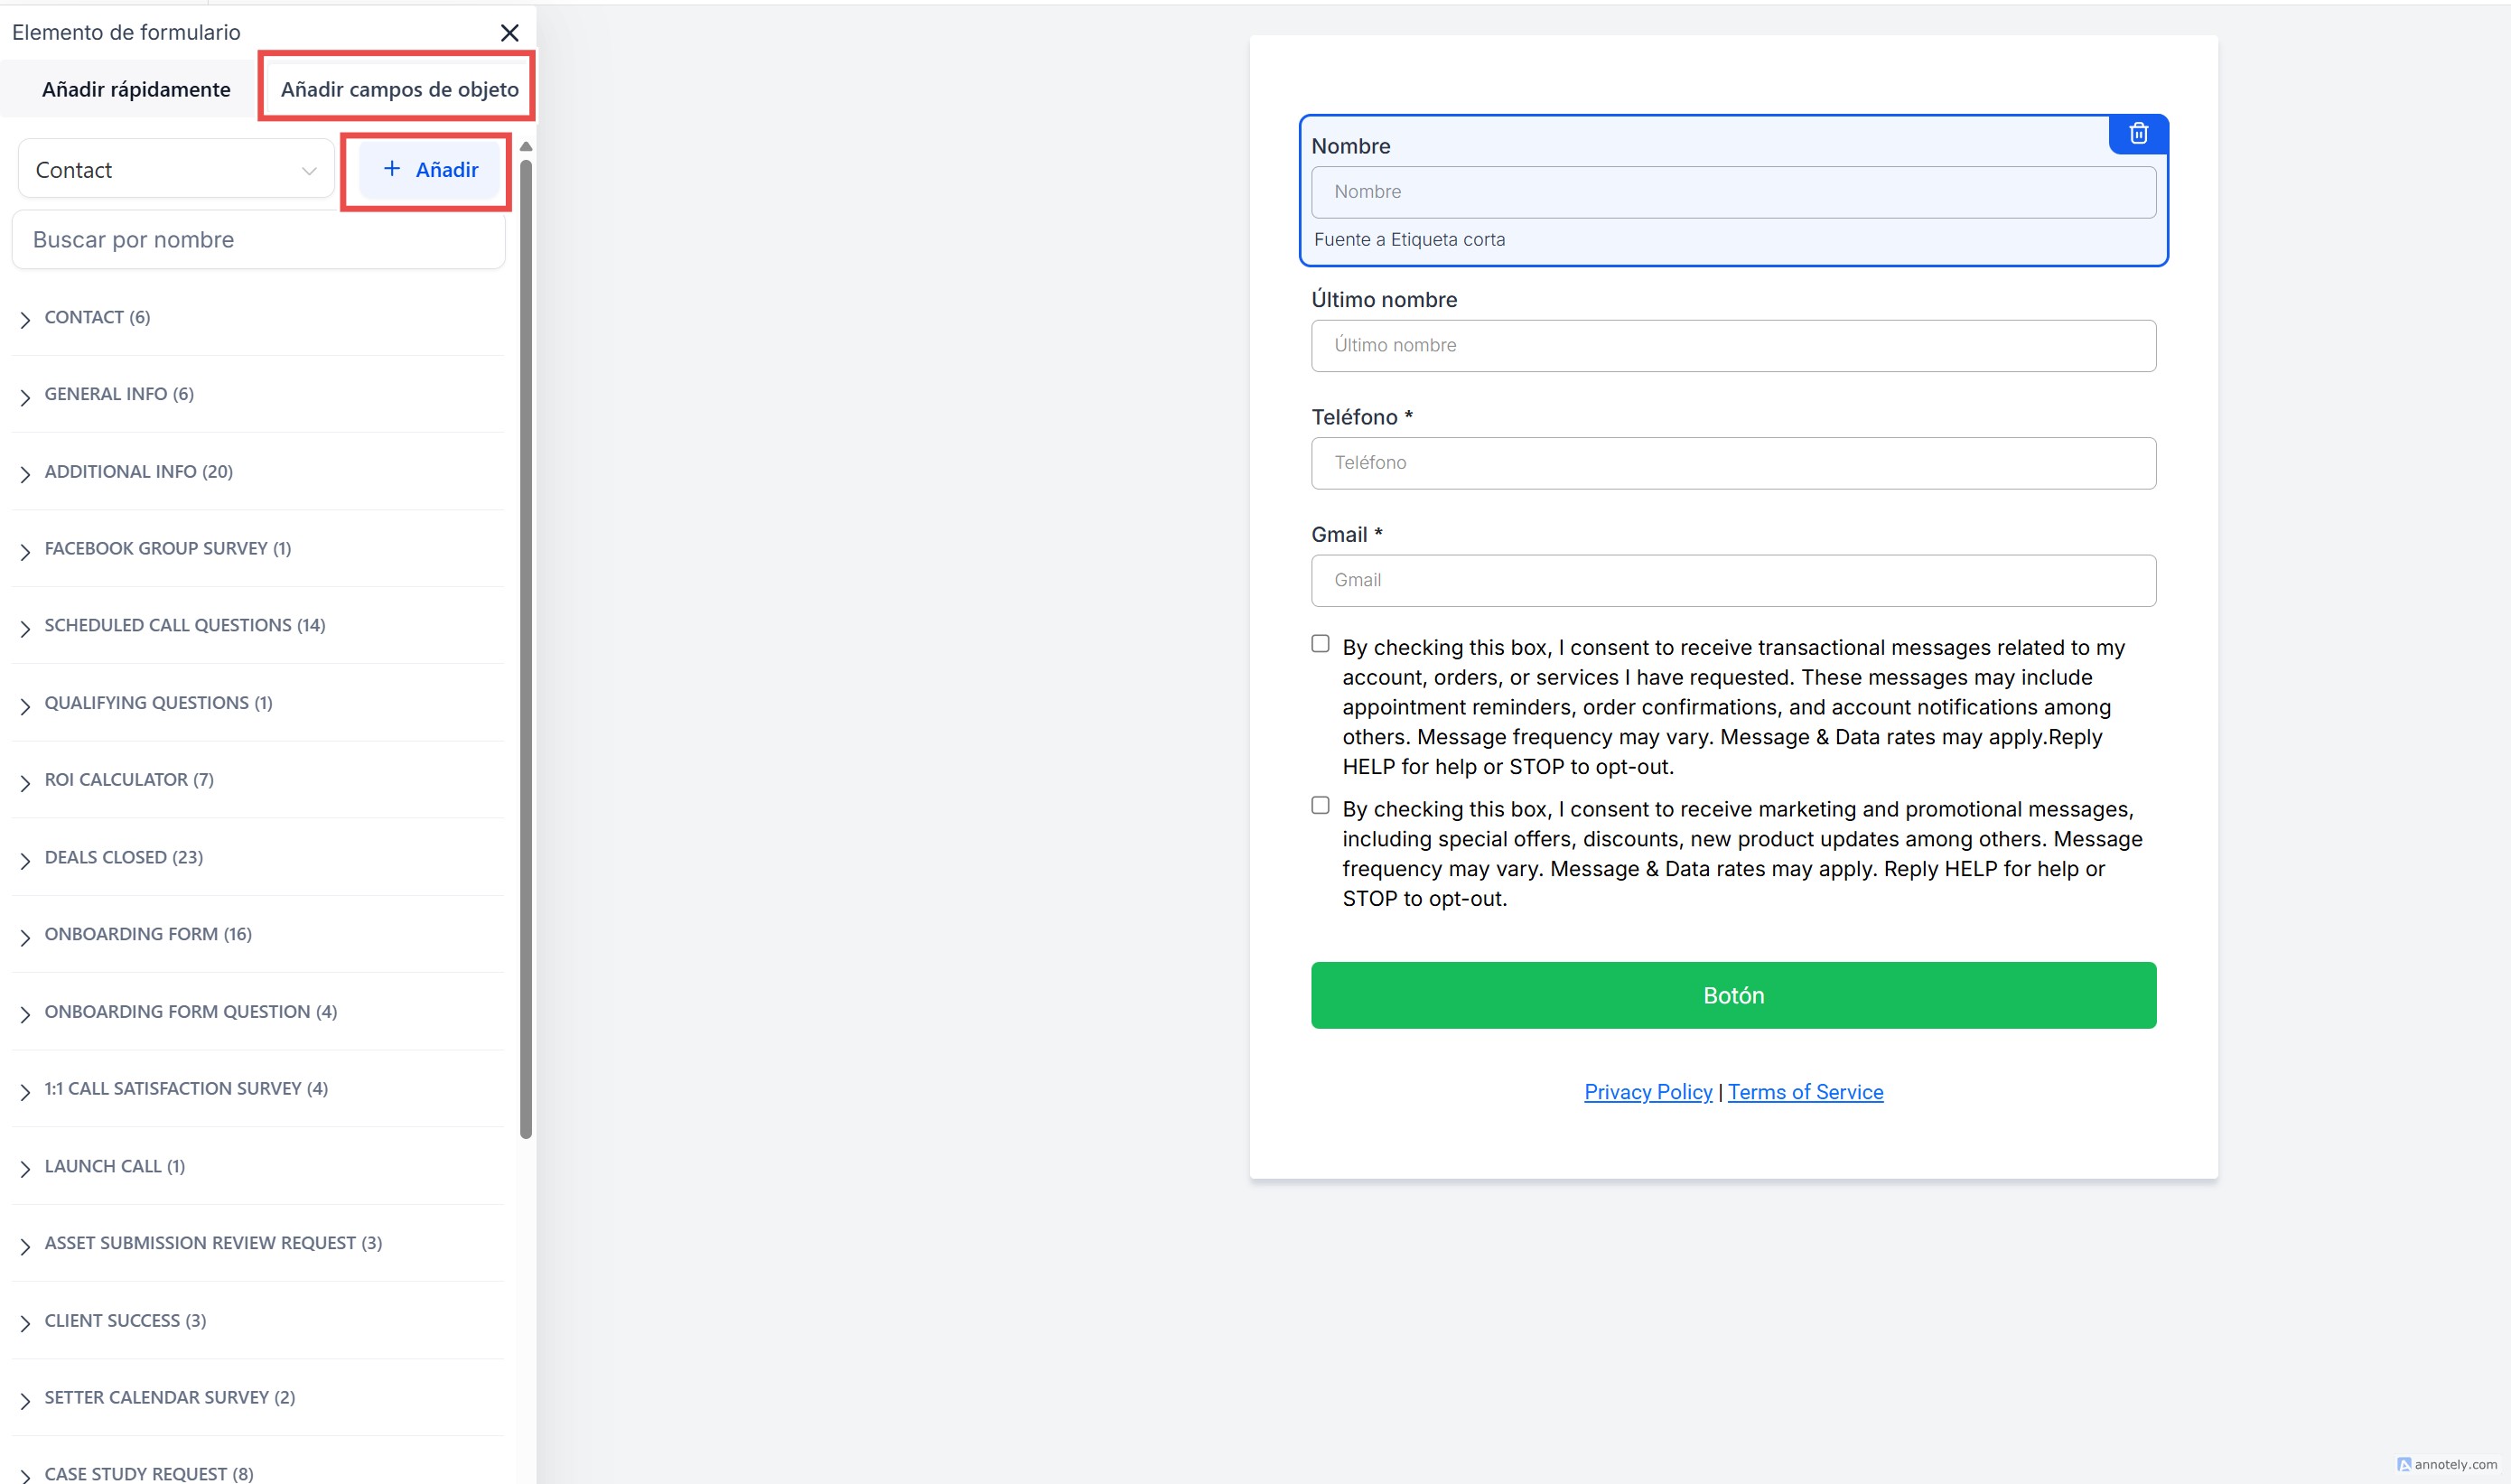Open the Contact object dropdown
Screen dimensions: 2511x1484
[176, 170]
